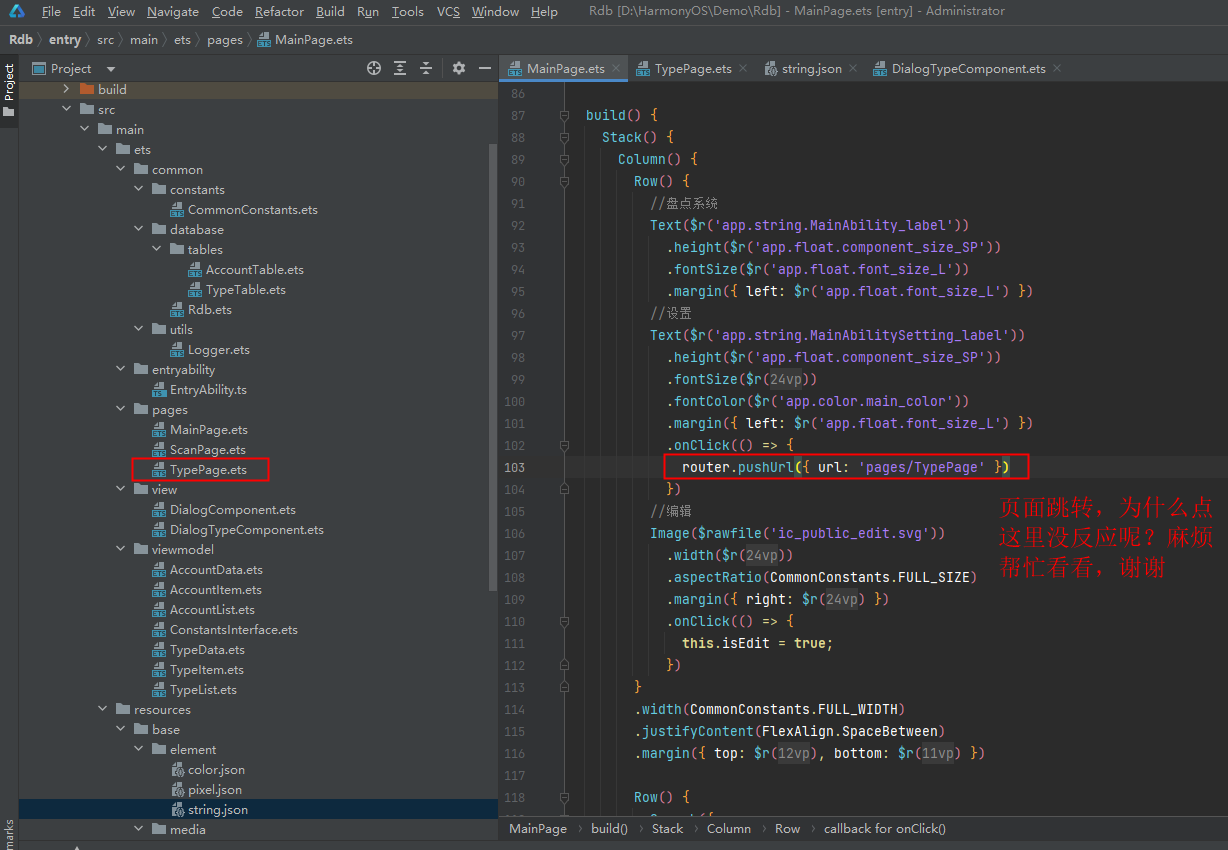Click the DevEco Studio logo icon

pos(17,12)
